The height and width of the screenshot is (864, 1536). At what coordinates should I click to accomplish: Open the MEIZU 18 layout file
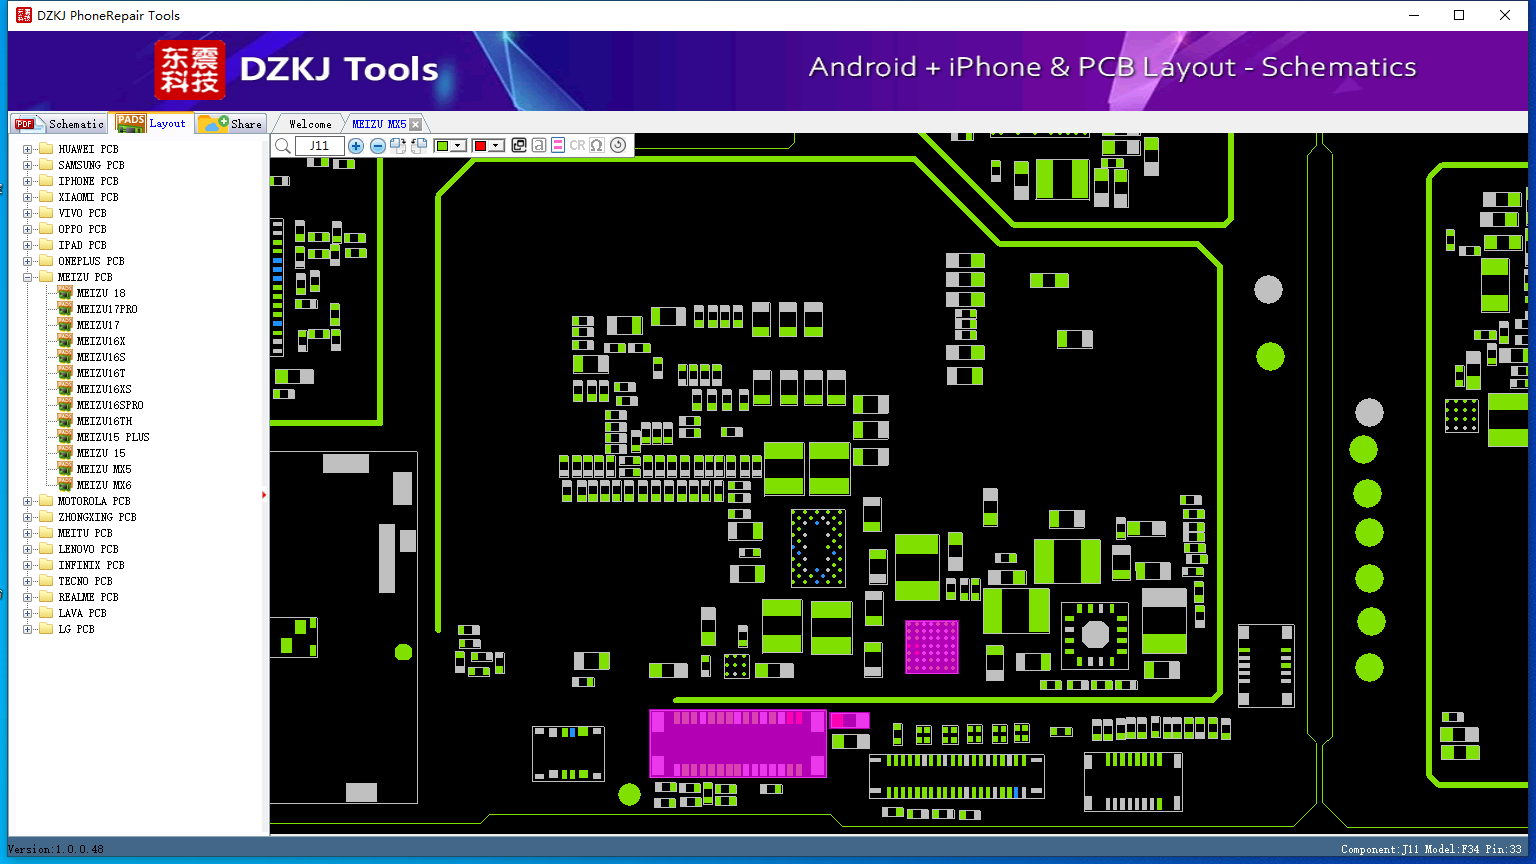click(101, 293)
